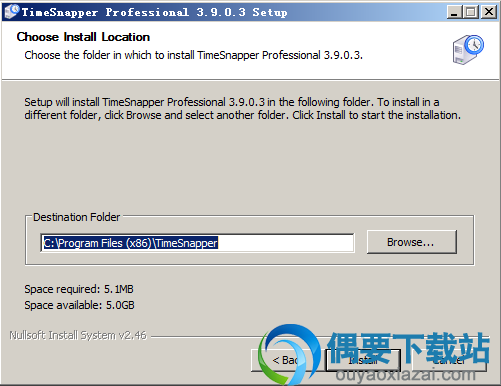Click the computer clock installer icon
Screen dimensions: 501x386
tap(468, 49)
